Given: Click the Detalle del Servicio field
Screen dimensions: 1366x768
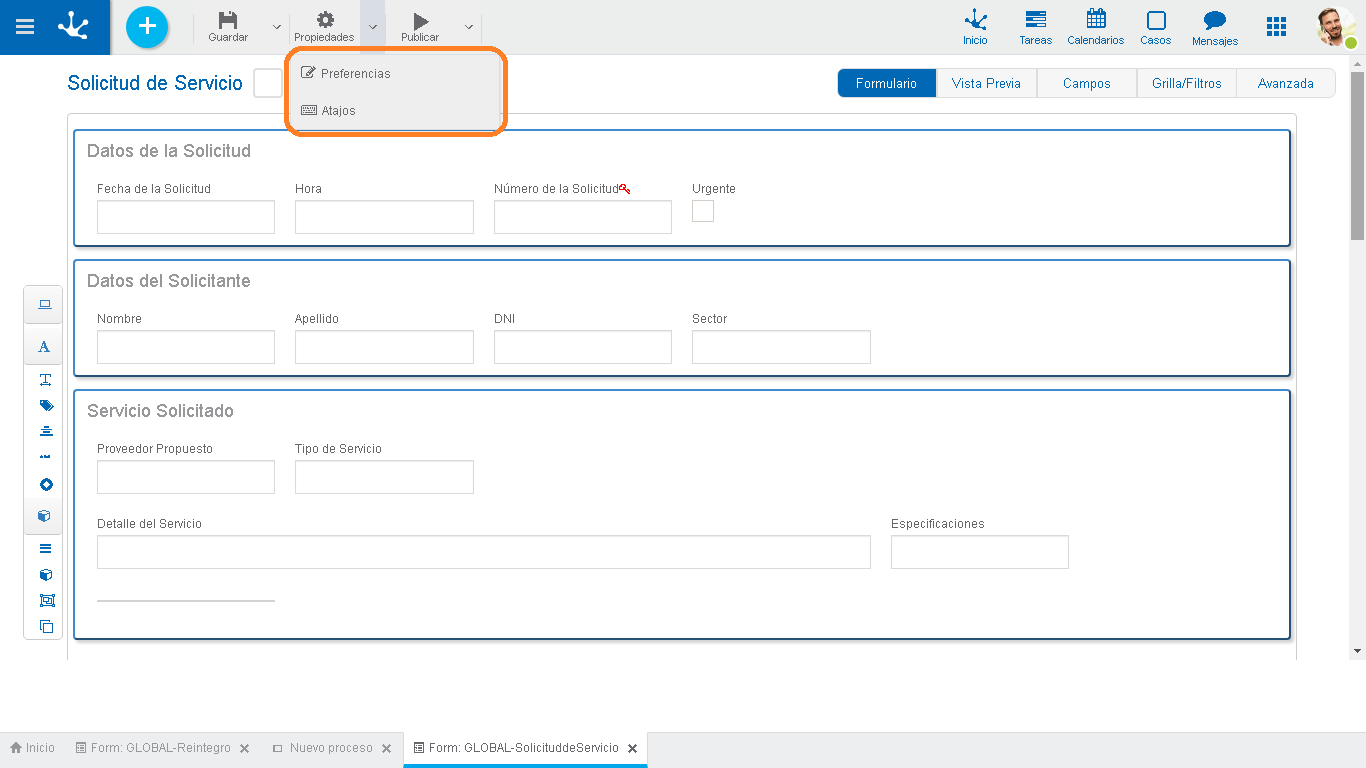Looking at the screenshot, I should 484,552.
